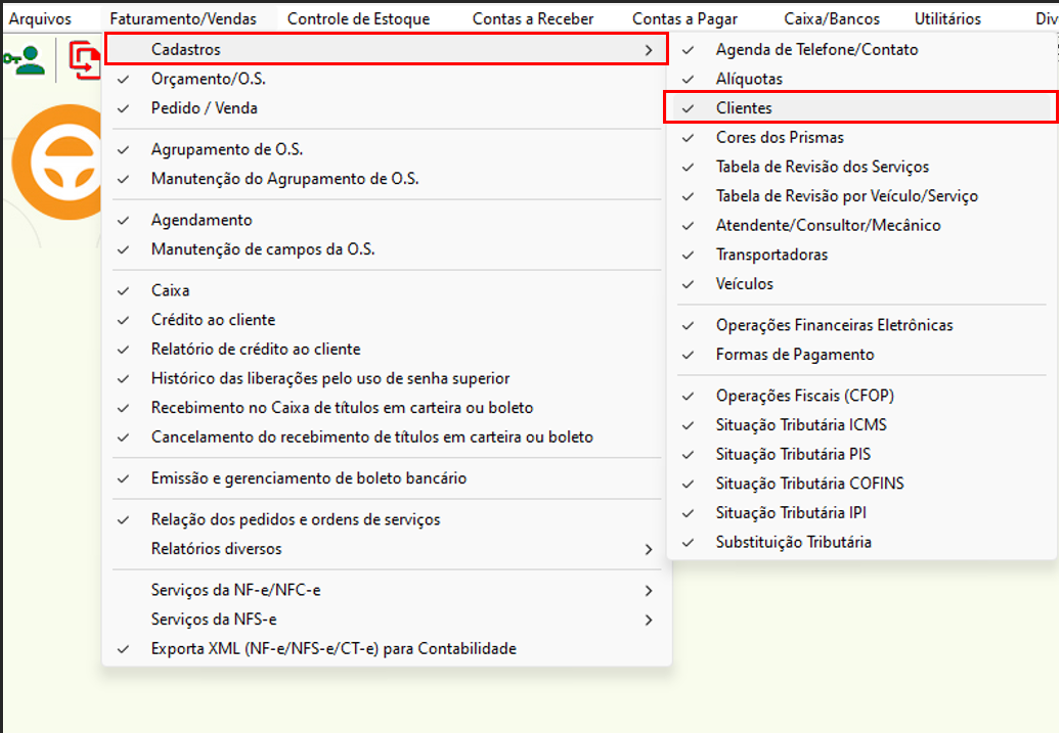Open Tabela de Revisão por Veículo/Serviço
The height and width of the screenshot is (733, 1059).
click(861, 197)
